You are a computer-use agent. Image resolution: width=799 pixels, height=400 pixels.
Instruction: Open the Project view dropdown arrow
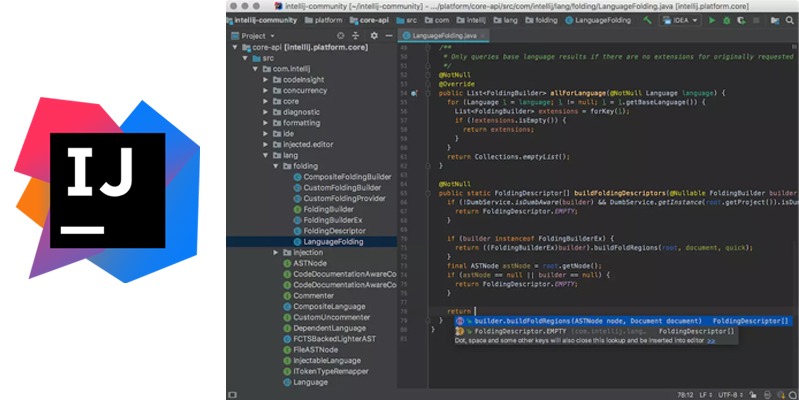pos(273,36)
